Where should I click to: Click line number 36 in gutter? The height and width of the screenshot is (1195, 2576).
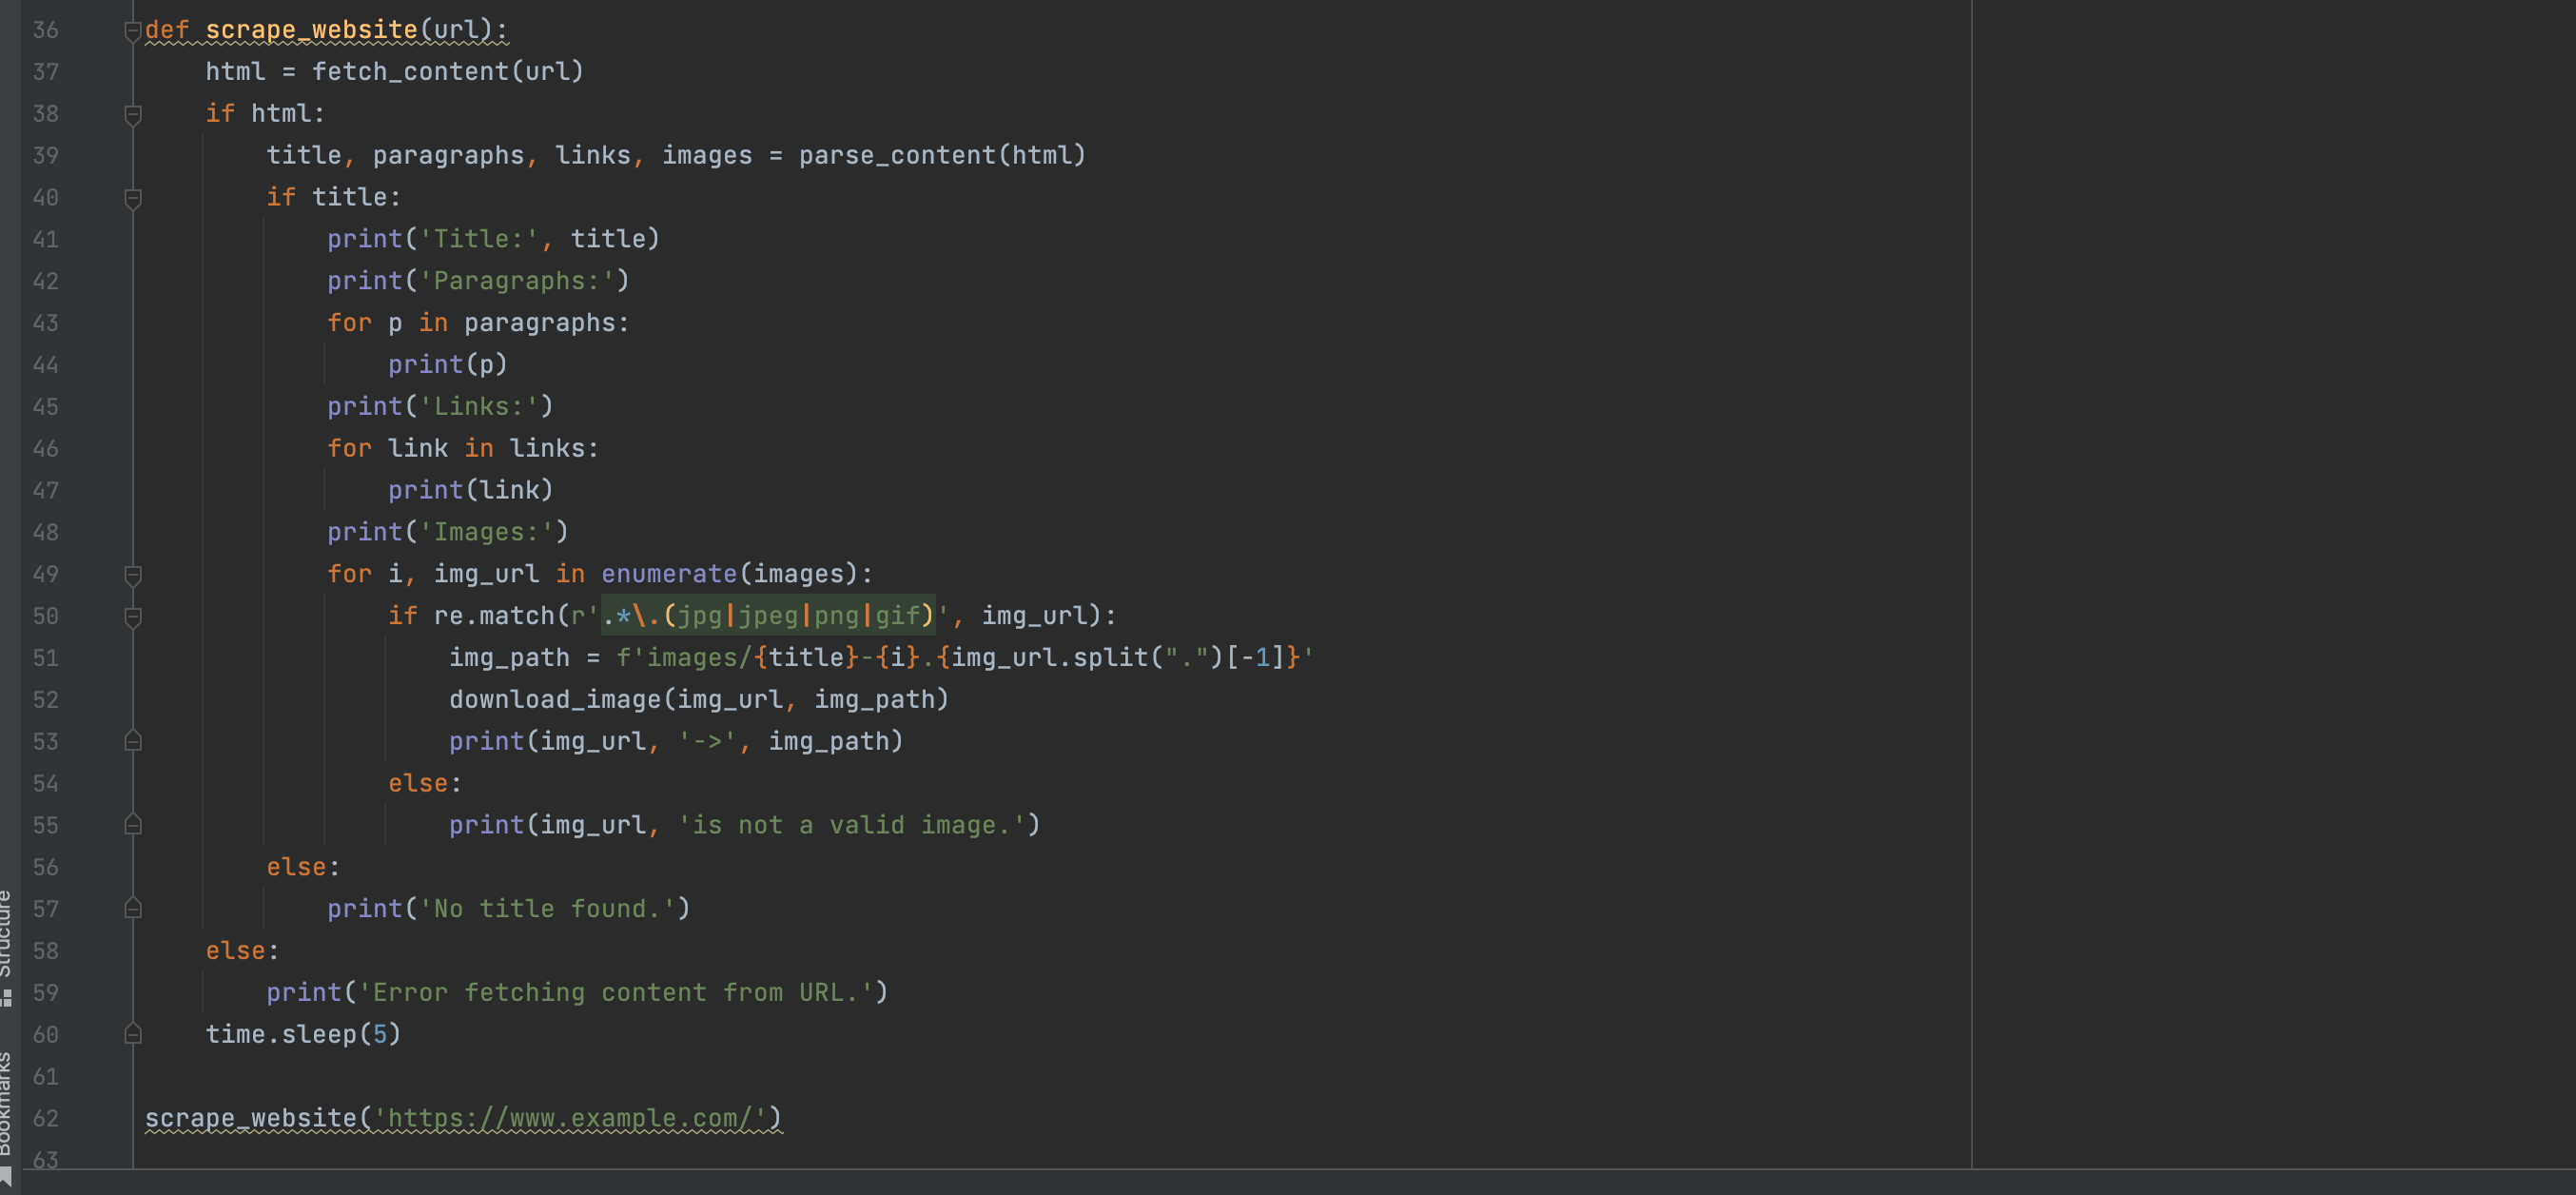(45, 30)
